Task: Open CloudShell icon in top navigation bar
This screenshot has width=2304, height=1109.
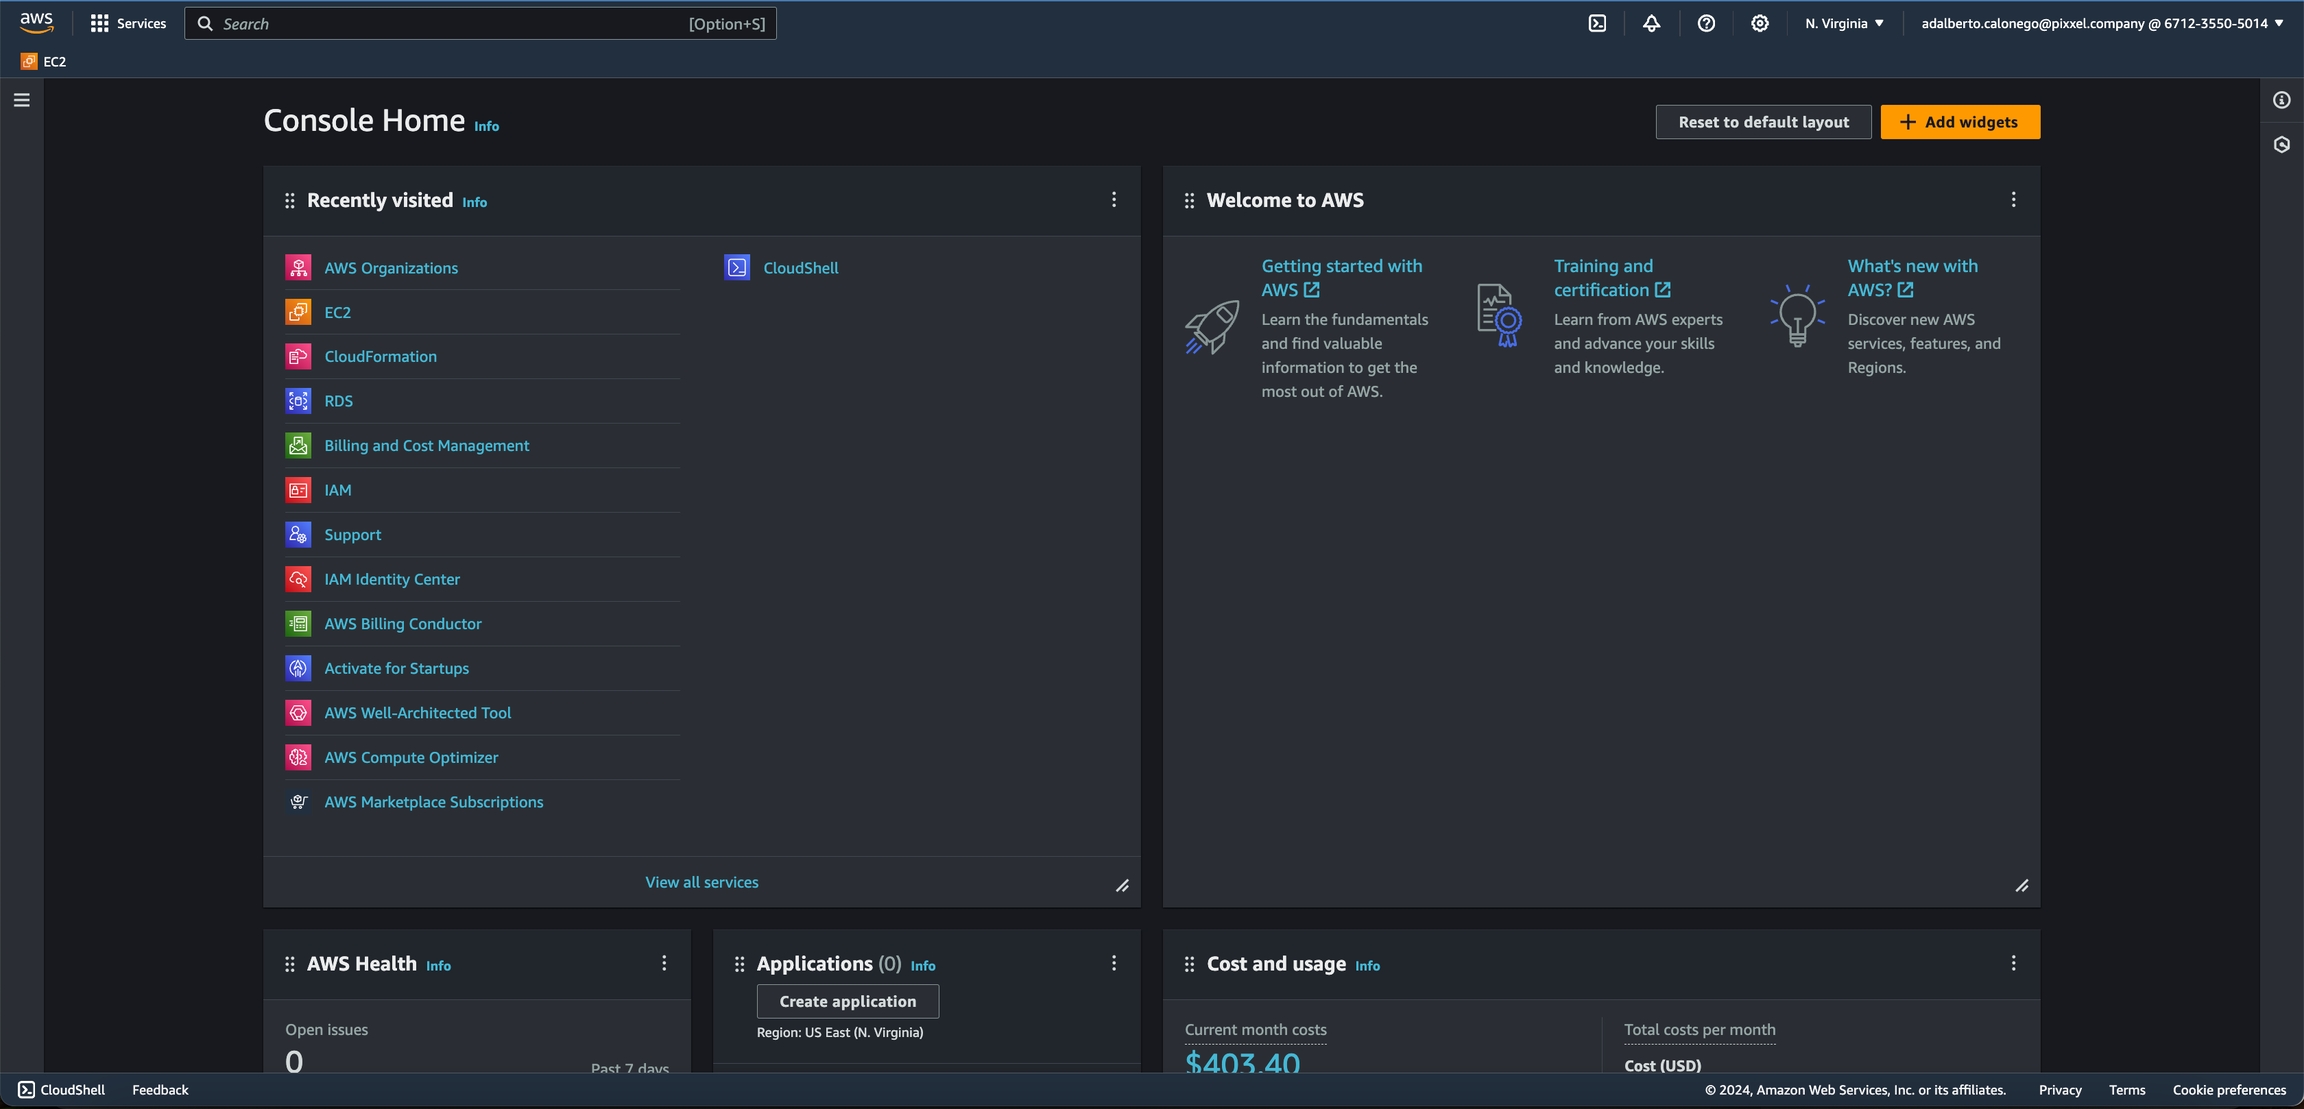Action: (x=1597, y=23)
